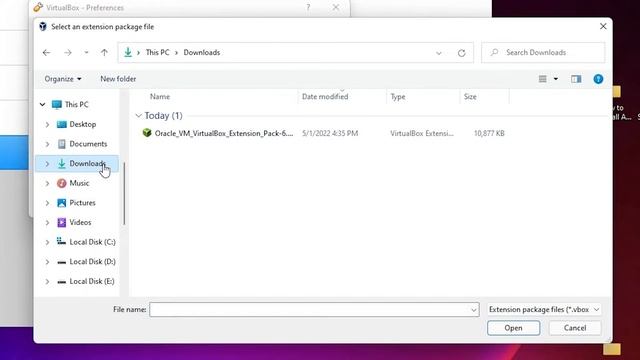Screen dimensions: 640x360
Task: Go up one folder level
Action: [104, 53]
